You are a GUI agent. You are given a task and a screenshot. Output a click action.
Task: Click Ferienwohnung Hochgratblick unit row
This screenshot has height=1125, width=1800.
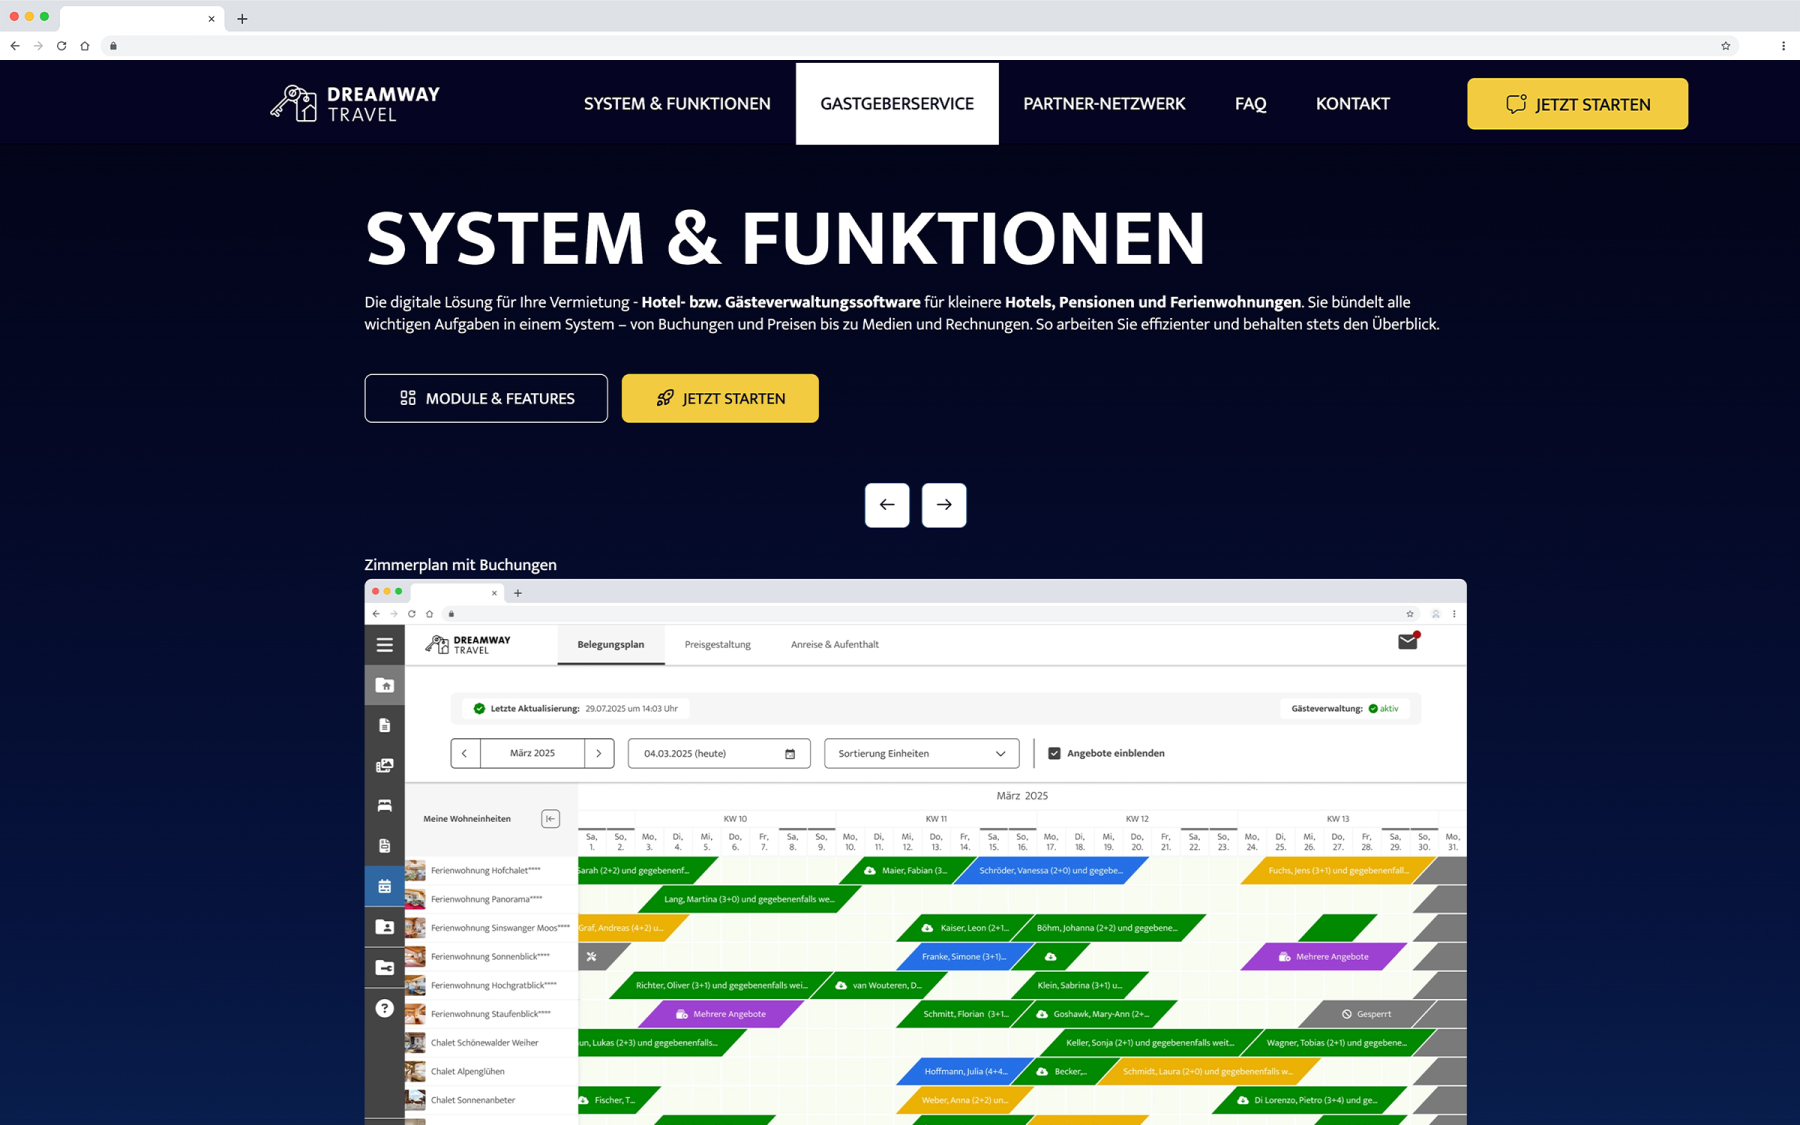[491, 986]
